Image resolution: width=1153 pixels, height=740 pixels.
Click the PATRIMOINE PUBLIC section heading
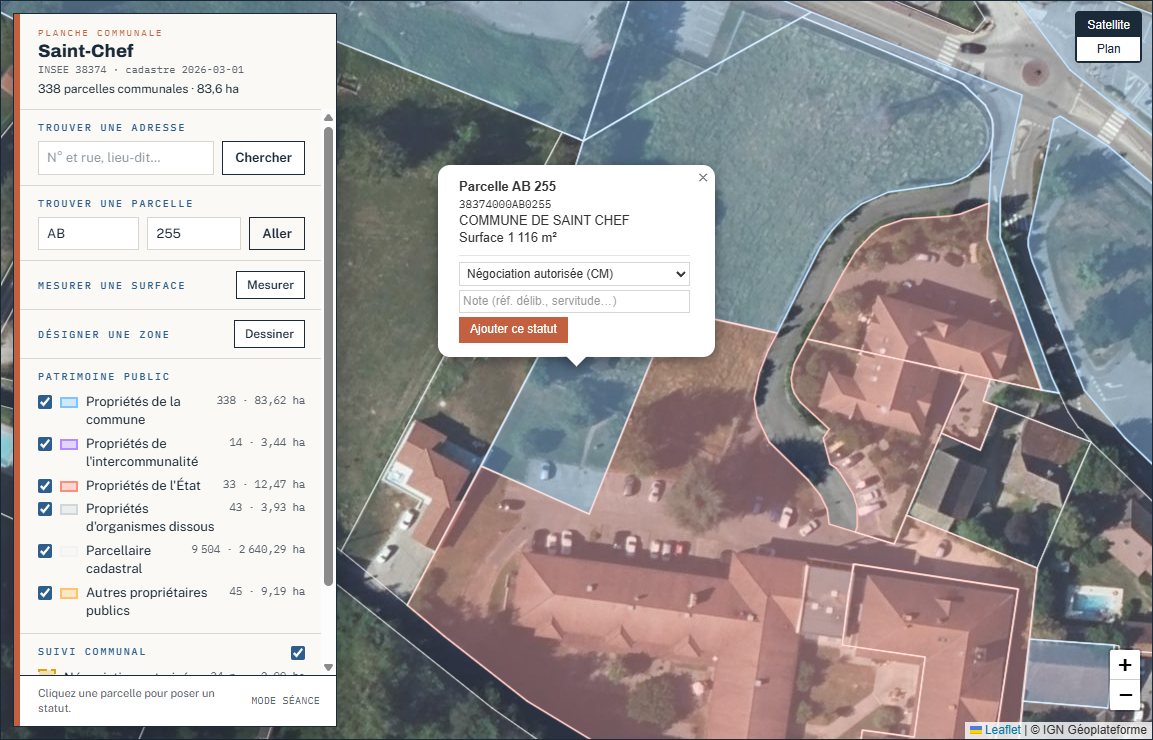pos(104,377)
